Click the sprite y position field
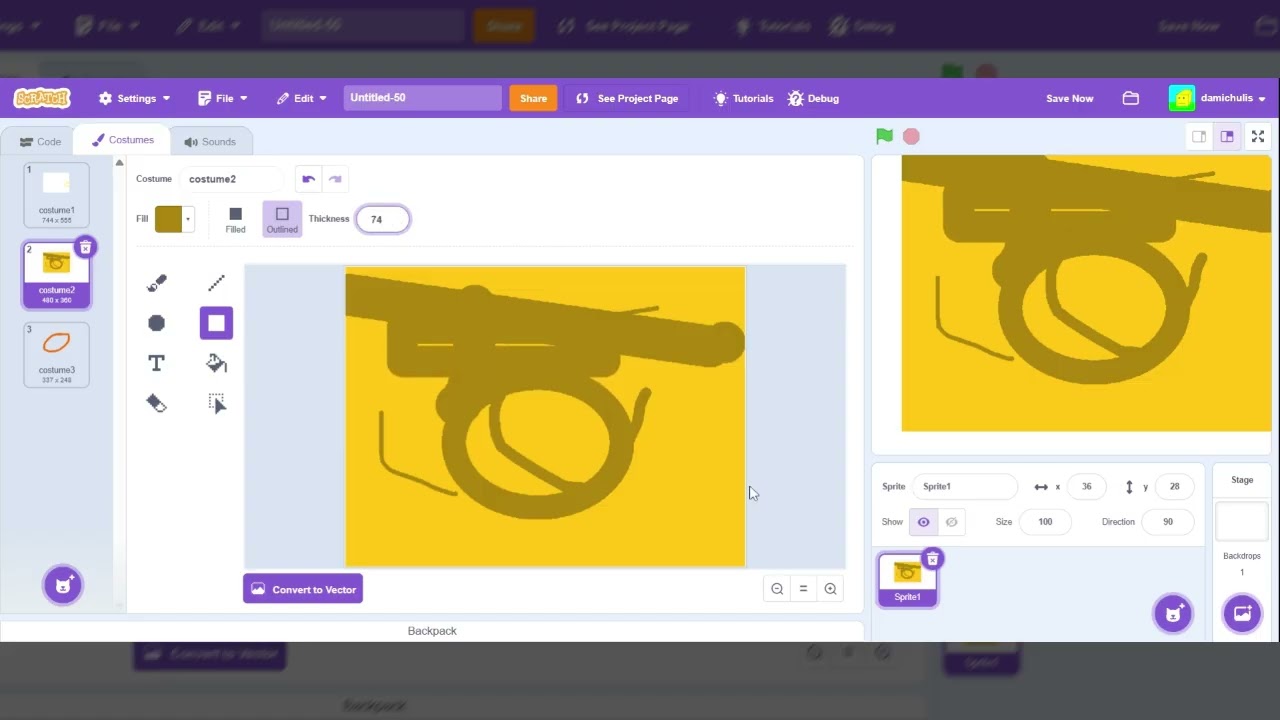Image resolution: width=1280 pixels, height=720 pixels. coord(1174,486)
